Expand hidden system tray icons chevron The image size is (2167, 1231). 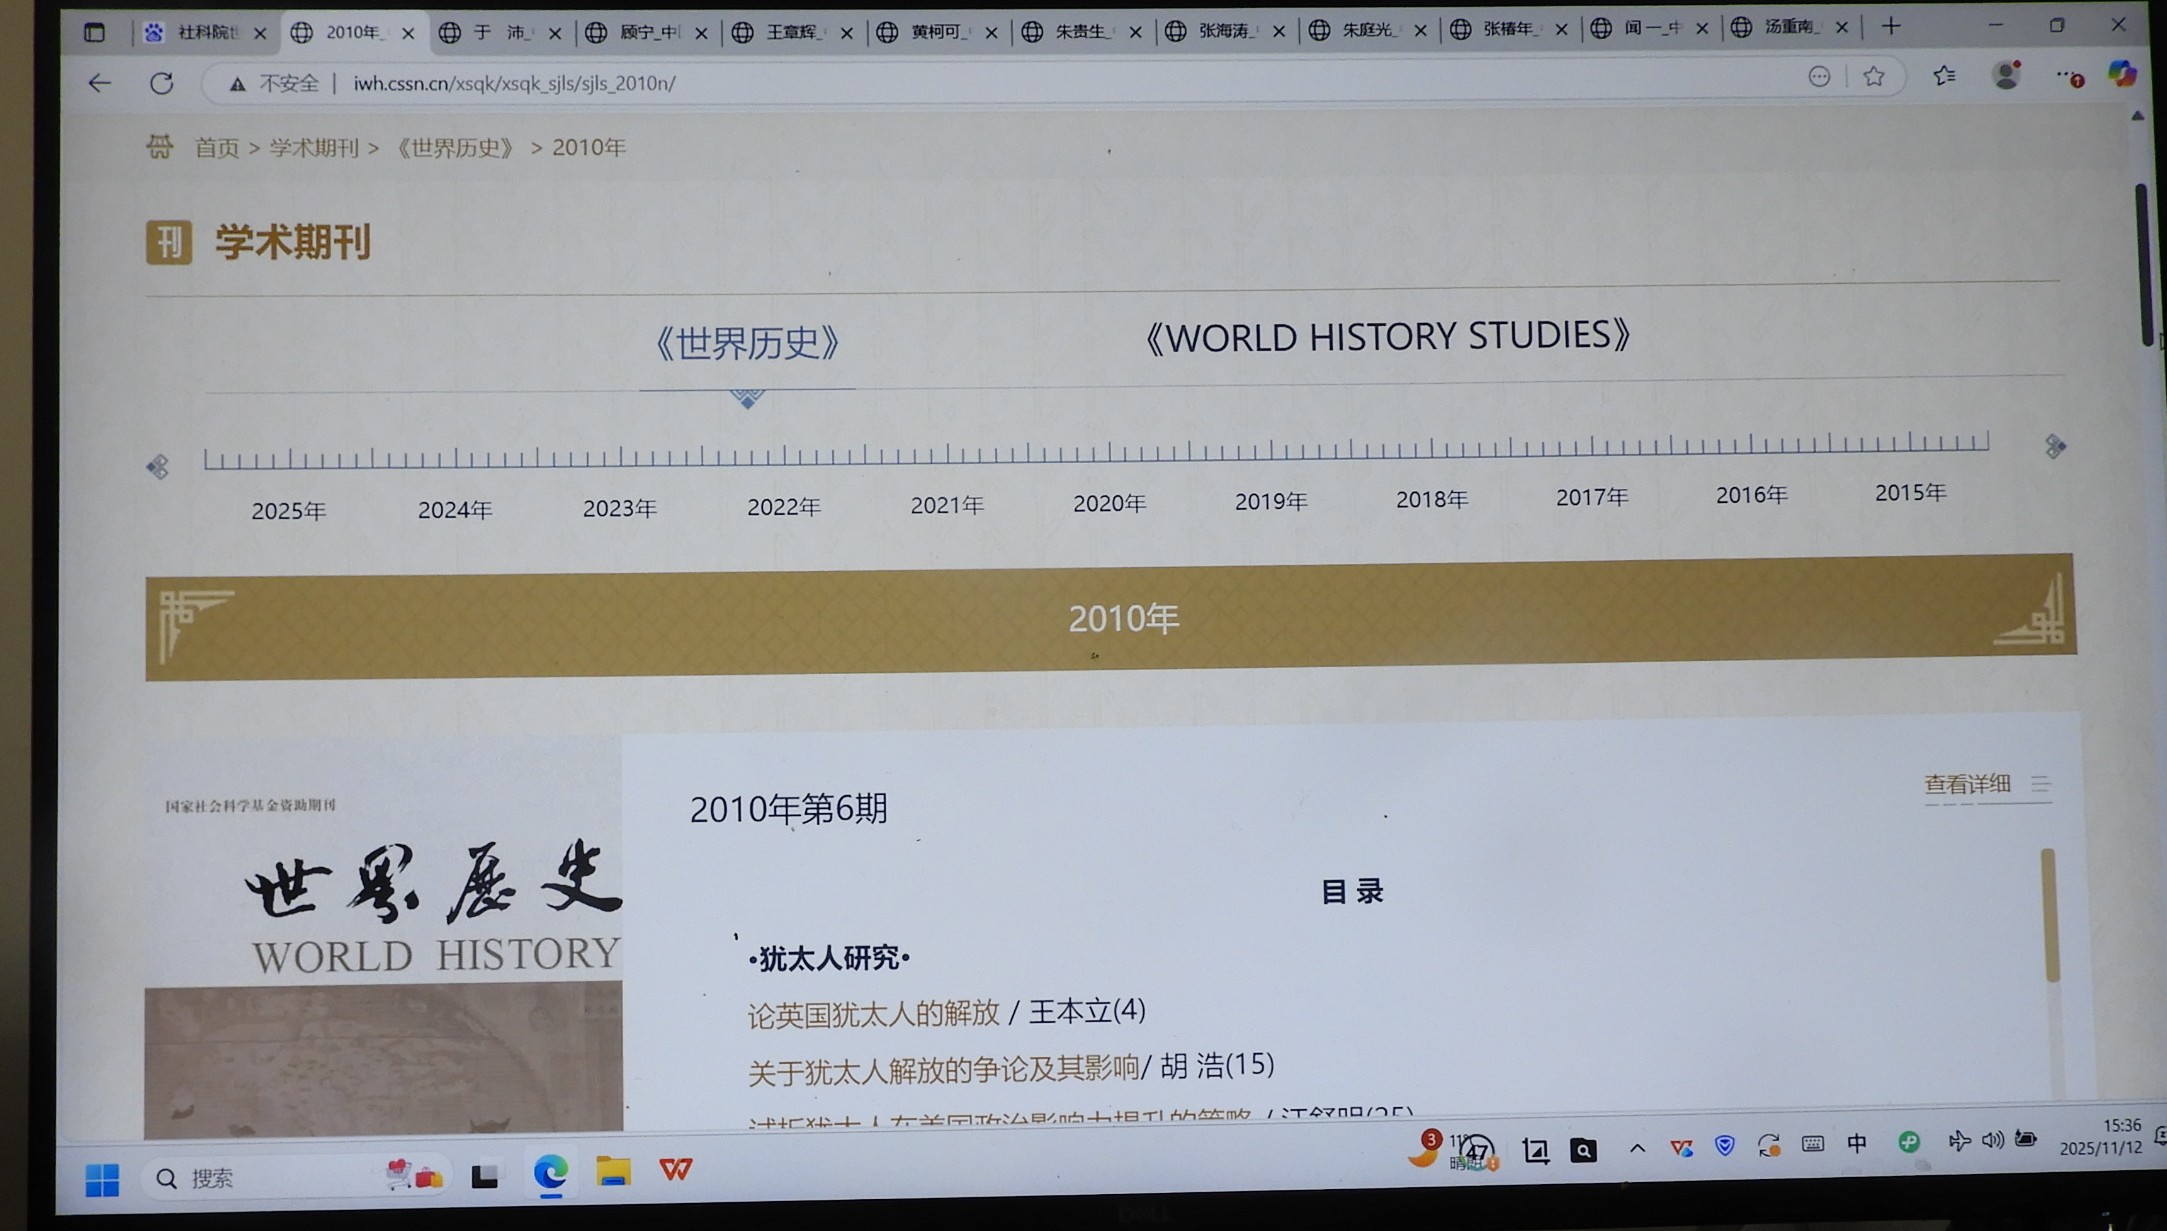(1637, 1148)
